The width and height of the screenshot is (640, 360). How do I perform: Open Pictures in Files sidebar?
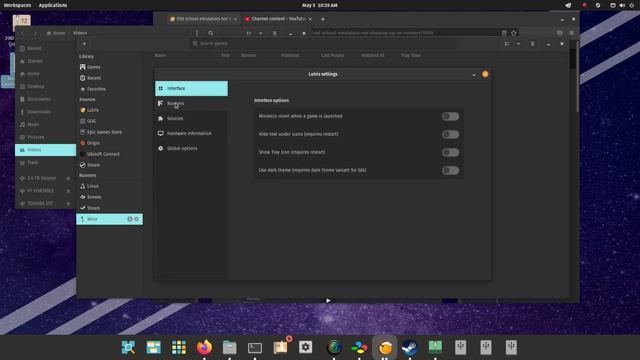[x=45, y=137]
